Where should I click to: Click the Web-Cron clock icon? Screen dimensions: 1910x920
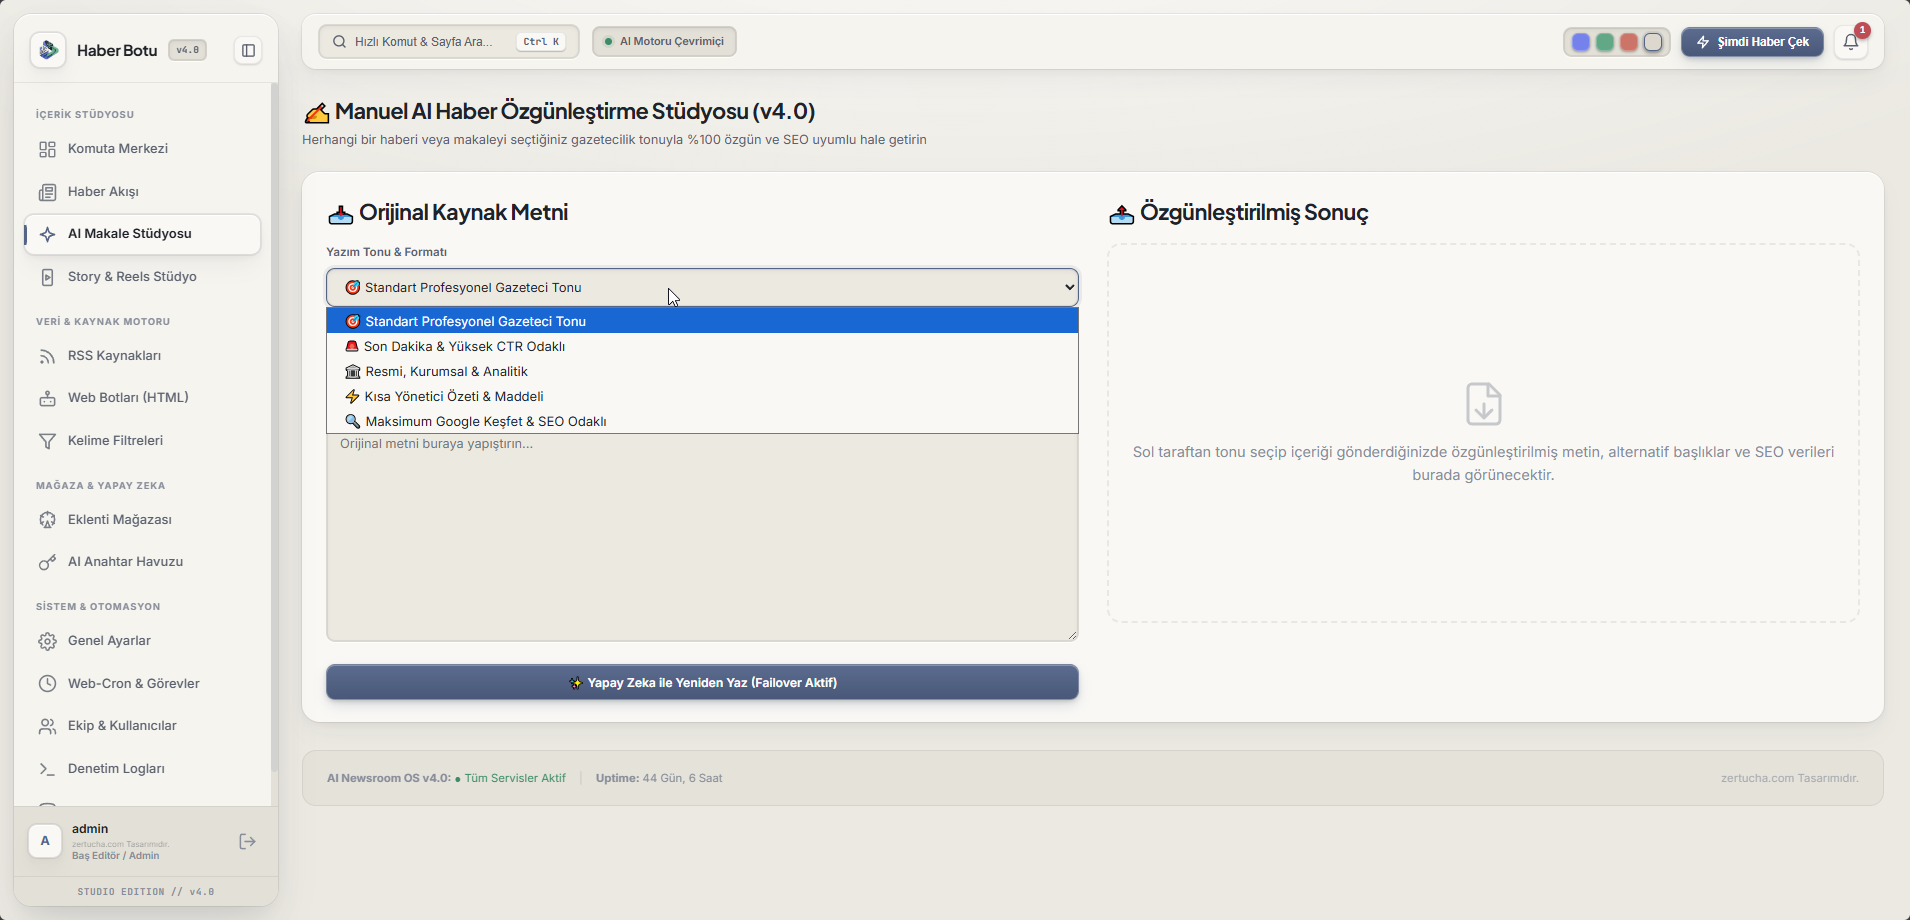pos(47,684)
